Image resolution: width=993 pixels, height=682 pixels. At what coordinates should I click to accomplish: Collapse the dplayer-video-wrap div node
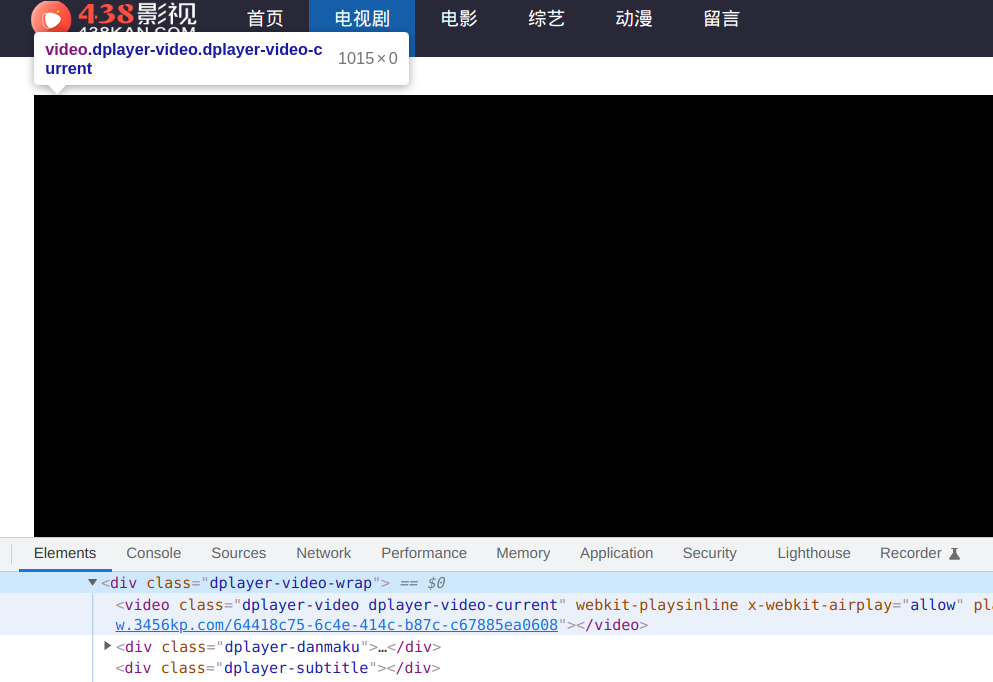92,583
